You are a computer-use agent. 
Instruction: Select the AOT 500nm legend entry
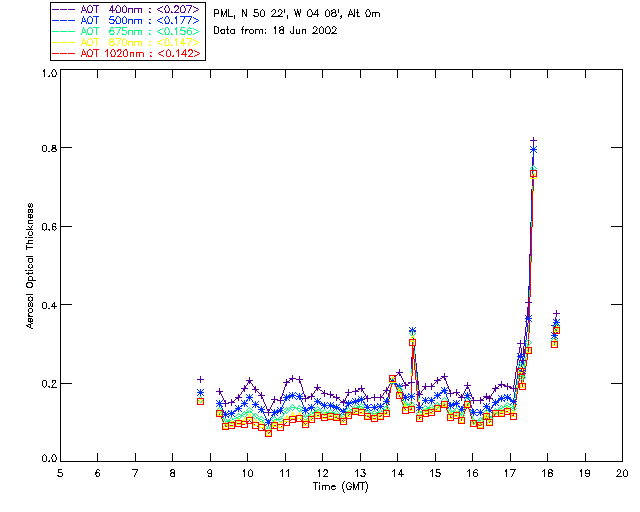127,20
